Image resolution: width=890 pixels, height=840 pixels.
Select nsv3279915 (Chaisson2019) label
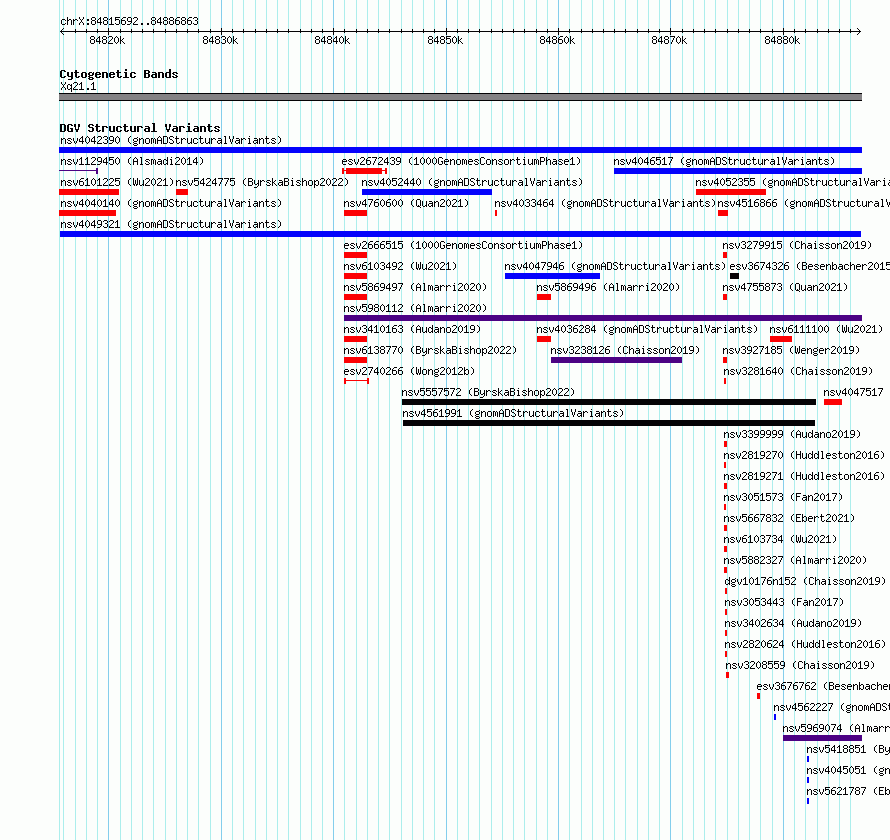point(797,245)
